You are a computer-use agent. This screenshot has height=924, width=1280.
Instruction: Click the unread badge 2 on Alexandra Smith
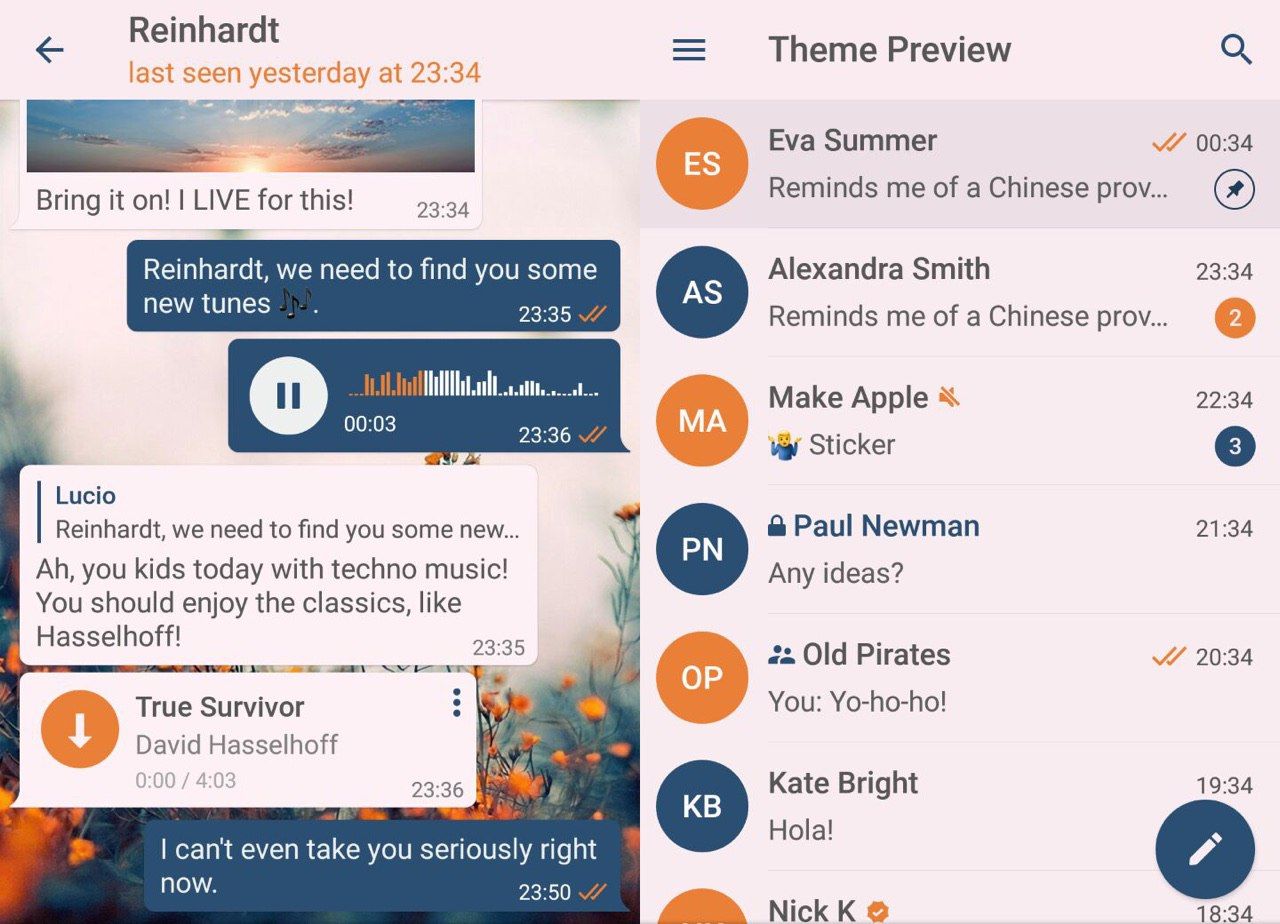click(x=1235, y=318)
